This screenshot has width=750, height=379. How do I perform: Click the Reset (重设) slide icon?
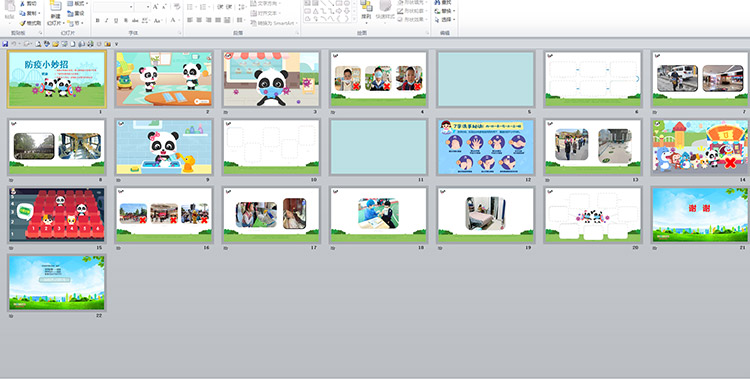point(70,13)
